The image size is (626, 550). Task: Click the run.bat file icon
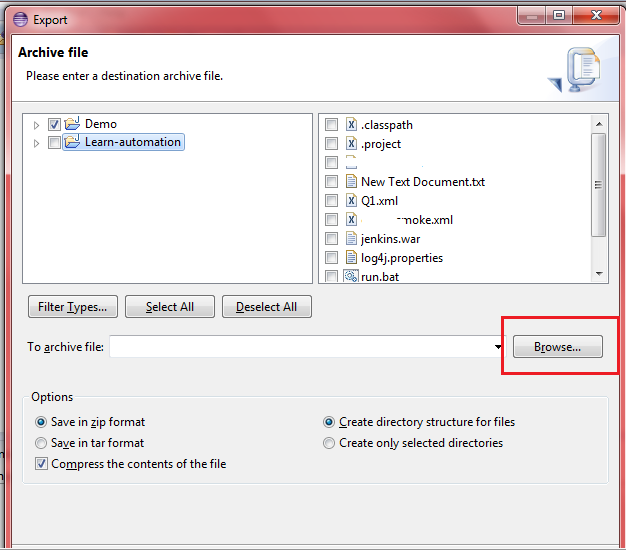click(351, 277)
